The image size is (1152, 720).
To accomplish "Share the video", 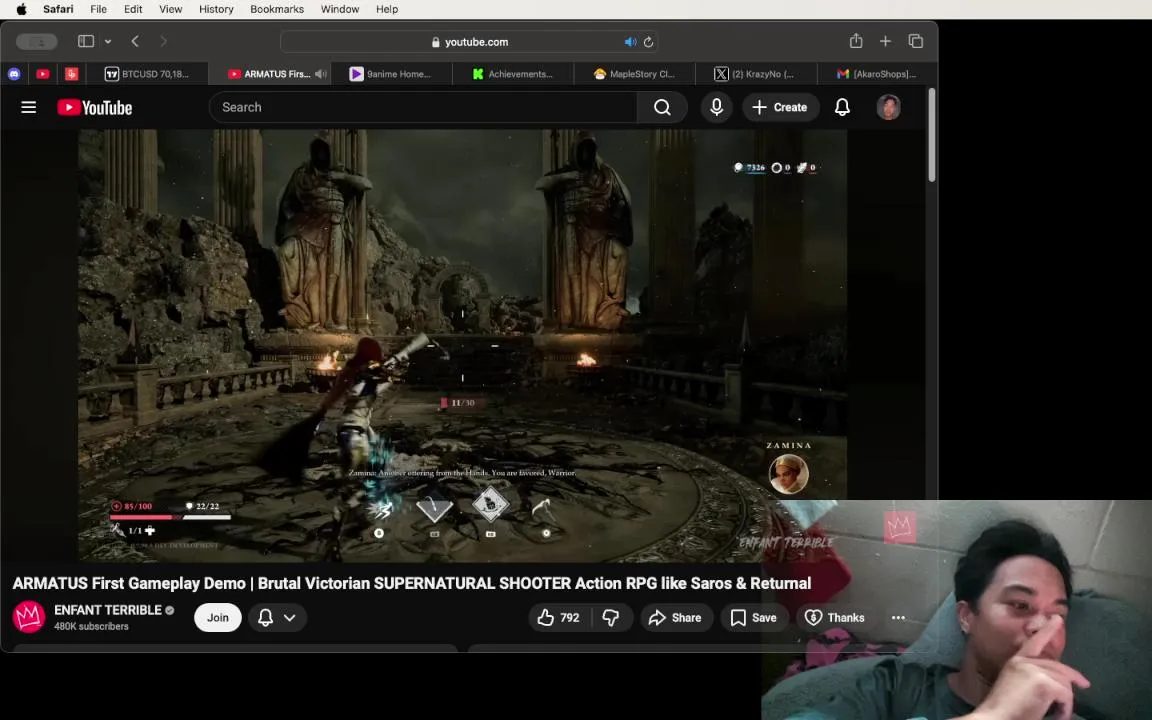I will pyautogui.click(x=675, y=618).
